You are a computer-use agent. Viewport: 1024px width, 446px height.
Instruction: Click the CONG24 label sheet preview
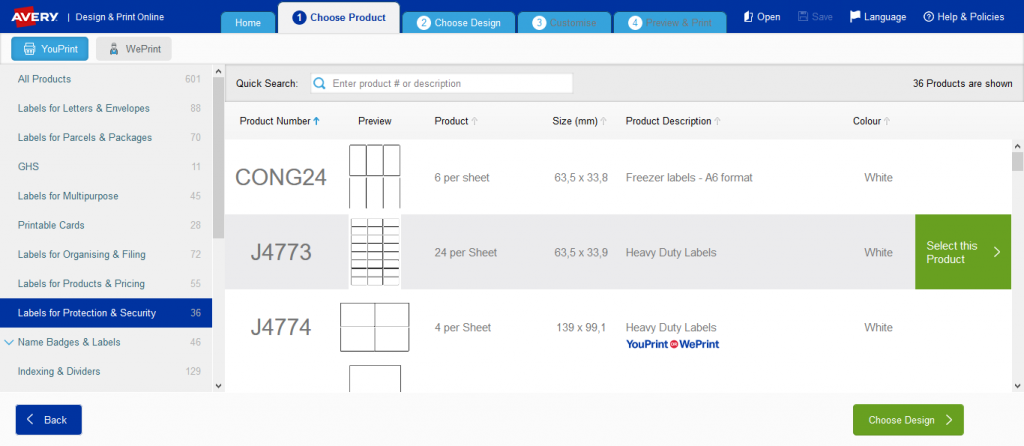(375, 176)
